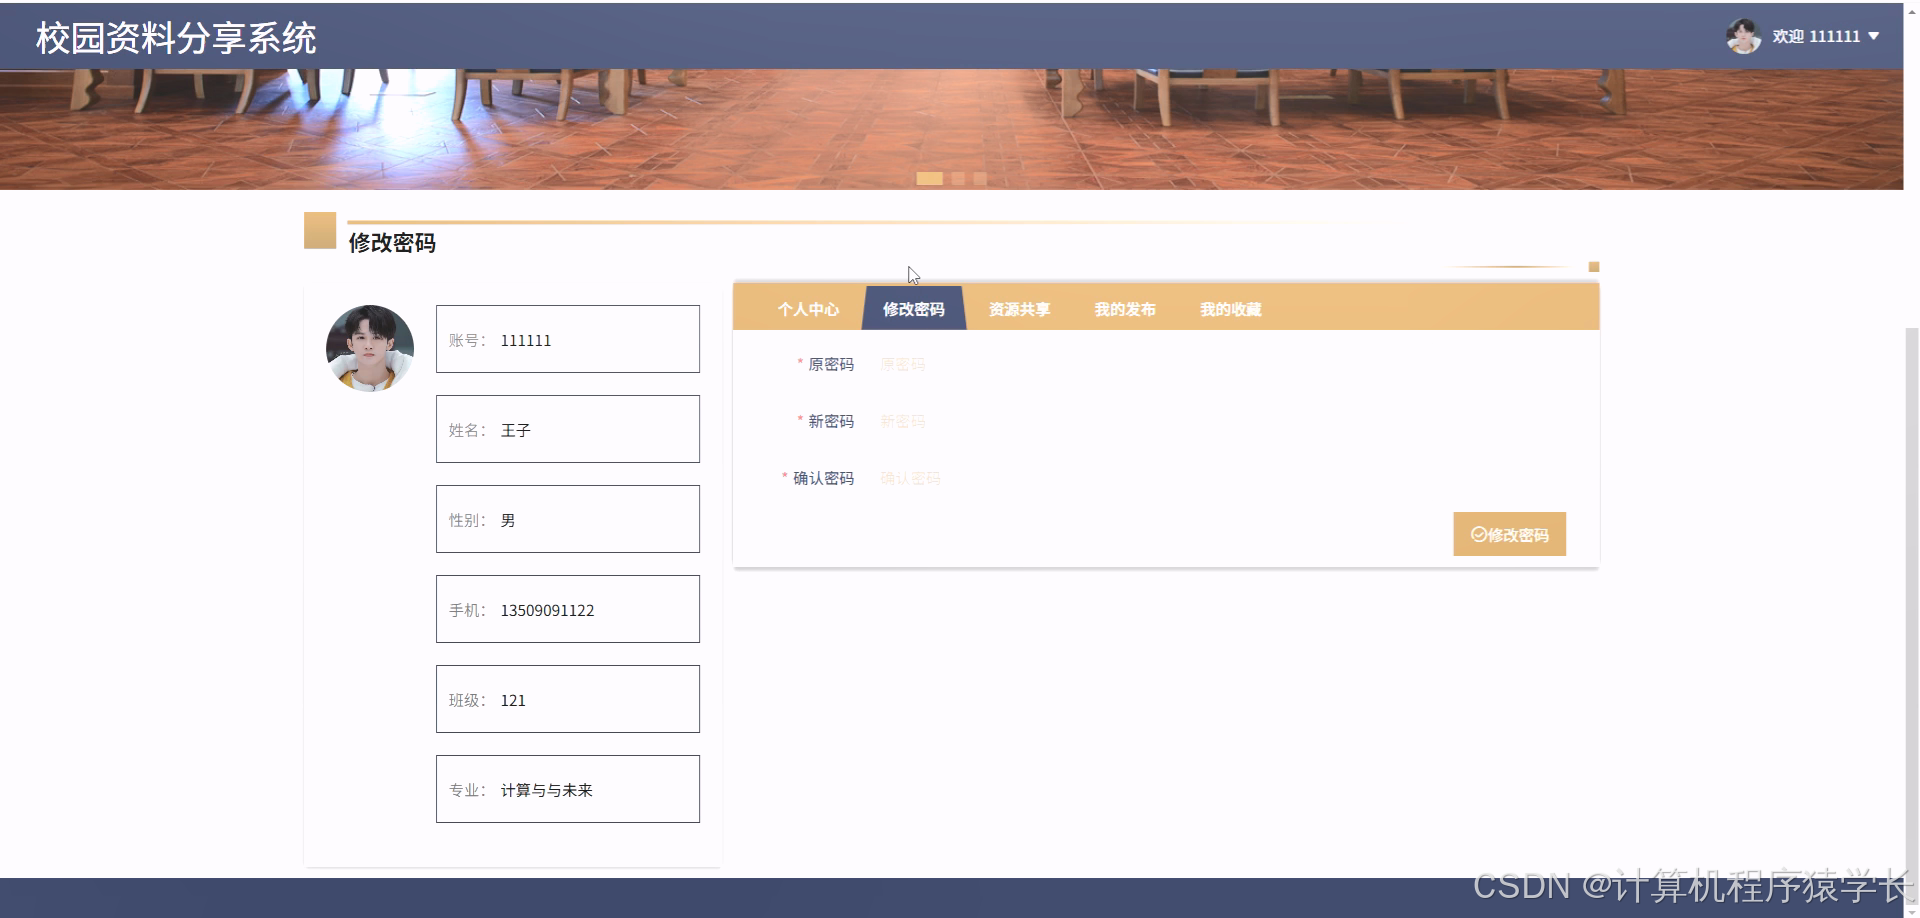
Task: Select the 修改密码 tab
Action: (912, 309)
